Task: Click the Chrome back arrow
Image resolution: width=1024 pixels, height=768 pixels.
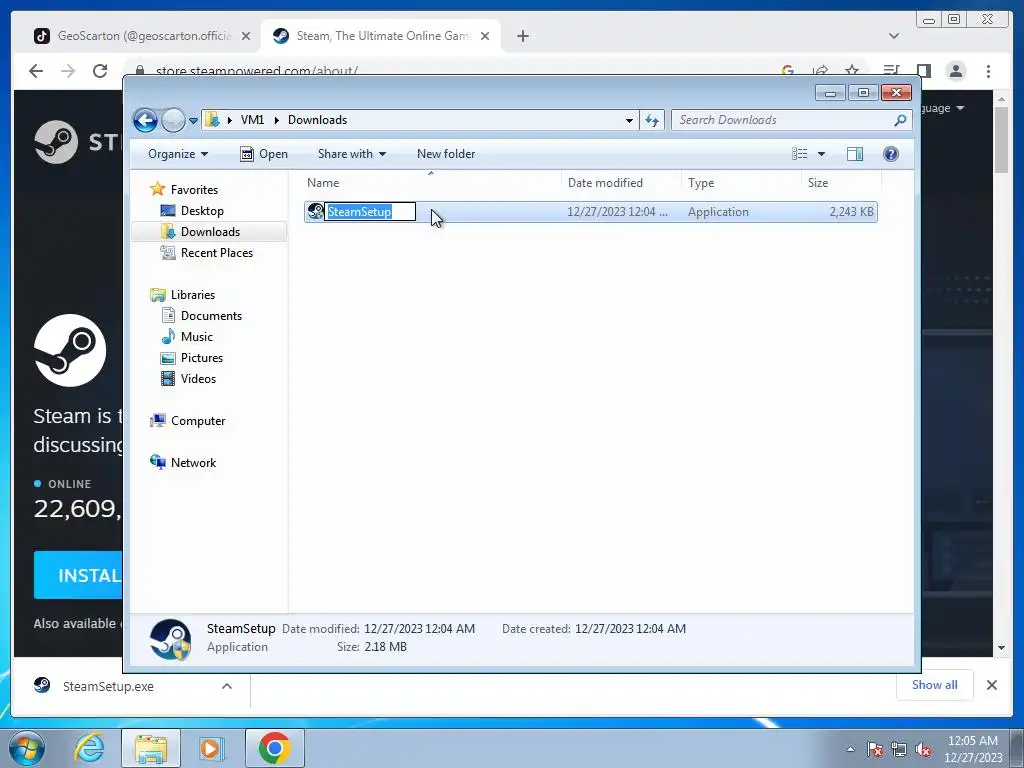Action: [36, 71]
